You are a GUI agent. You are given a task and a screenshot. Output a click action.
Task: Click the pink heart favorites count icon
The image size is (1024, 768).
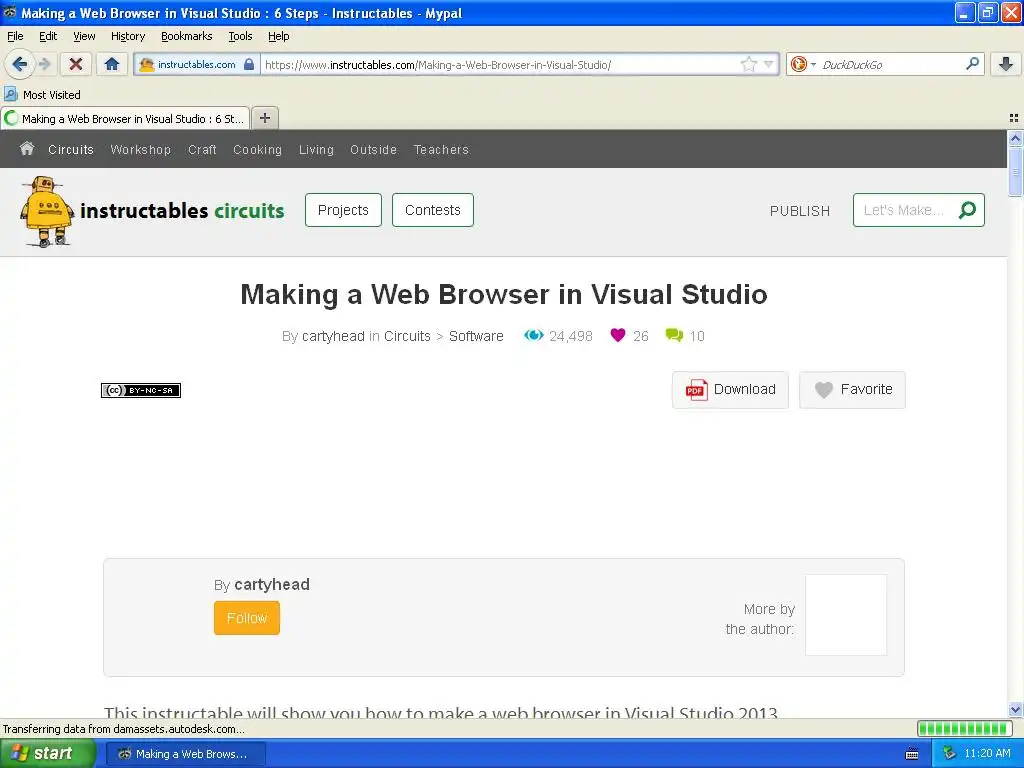(x=618, y=335)
